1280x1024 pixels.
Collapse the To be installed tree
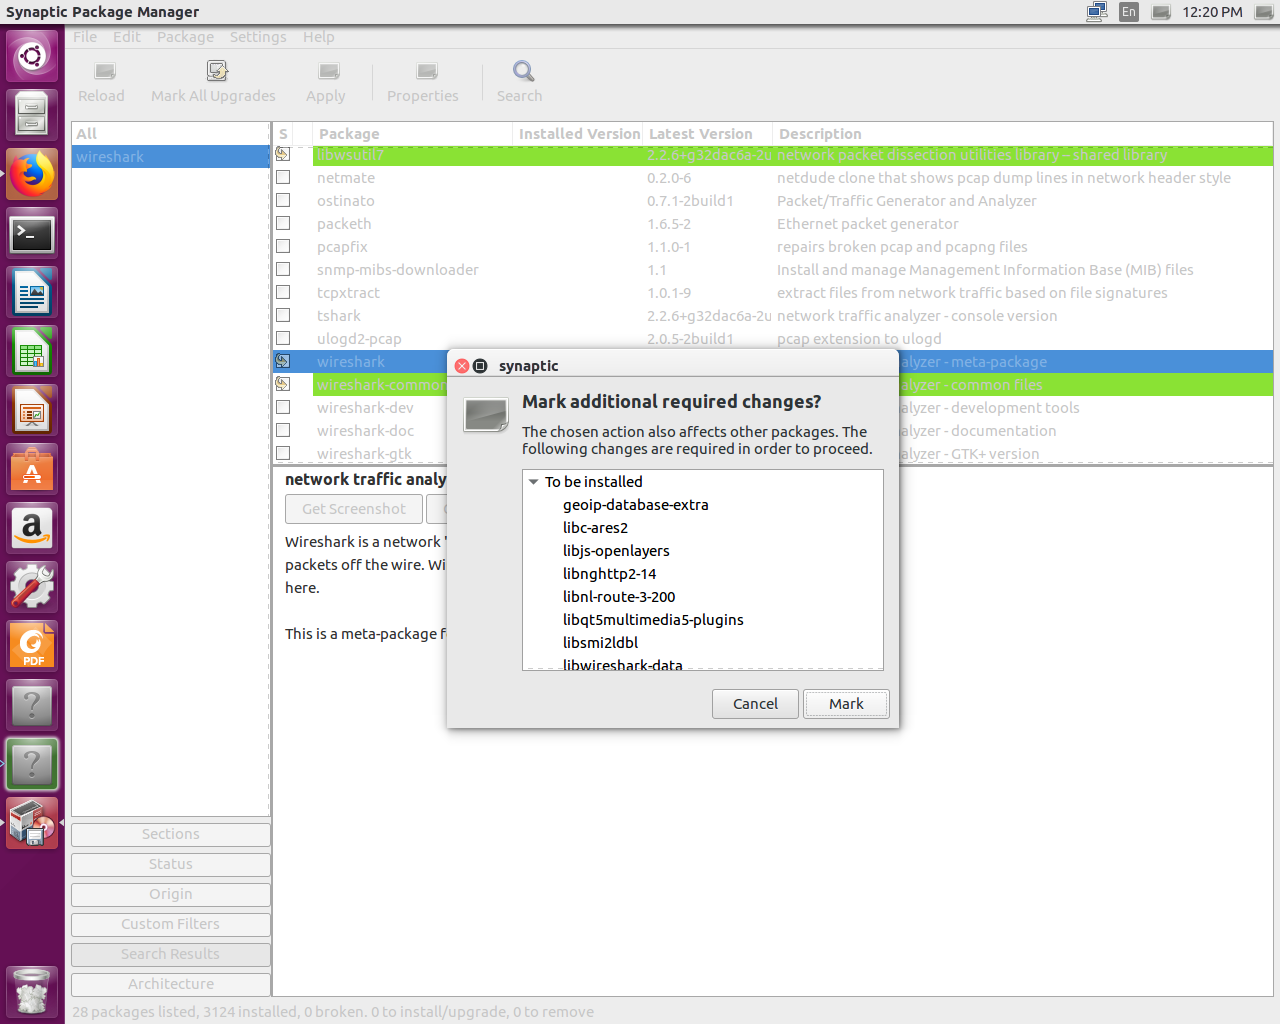pyautogui.click(x=533, y=482)
